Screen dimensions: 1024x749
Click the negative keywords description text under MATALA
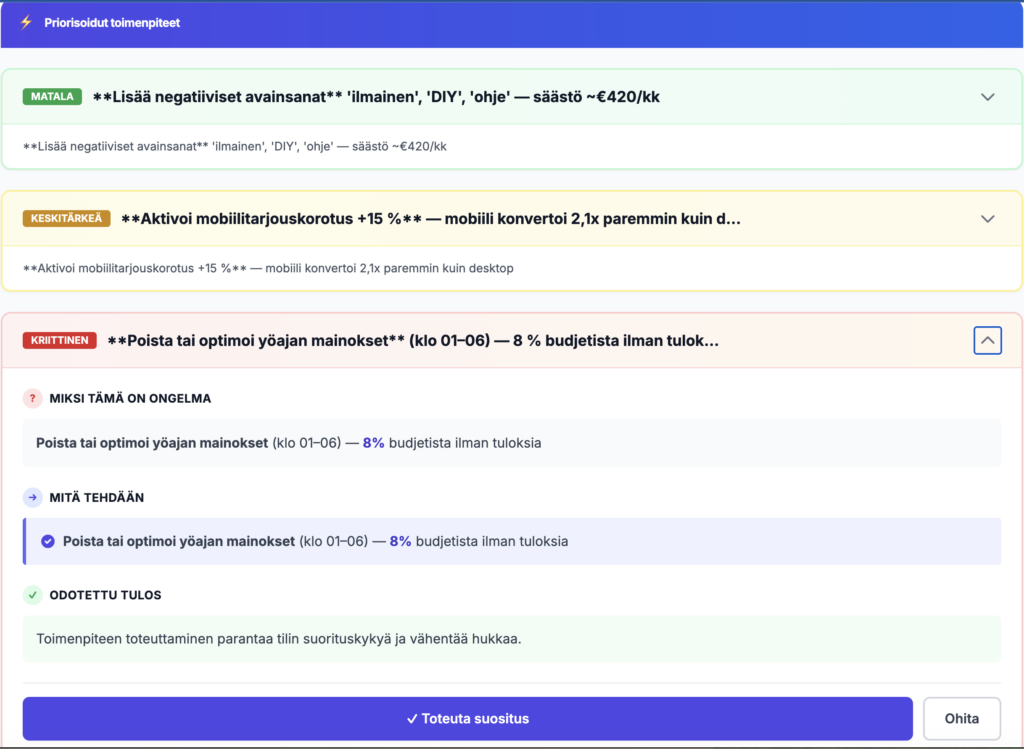234,146
